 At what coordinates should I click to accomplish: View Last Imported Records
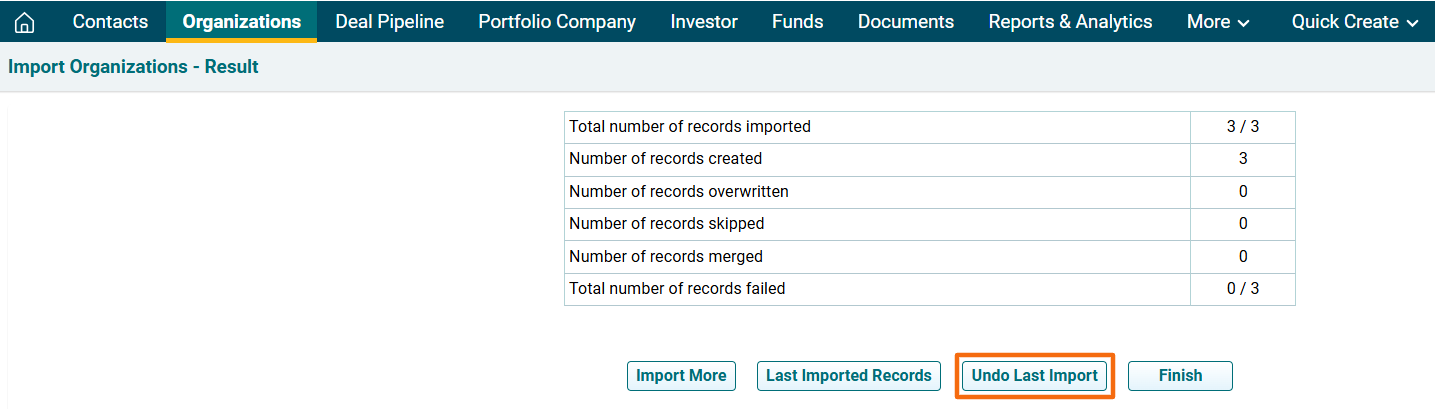pyautogui.click(x=848, y=376)
